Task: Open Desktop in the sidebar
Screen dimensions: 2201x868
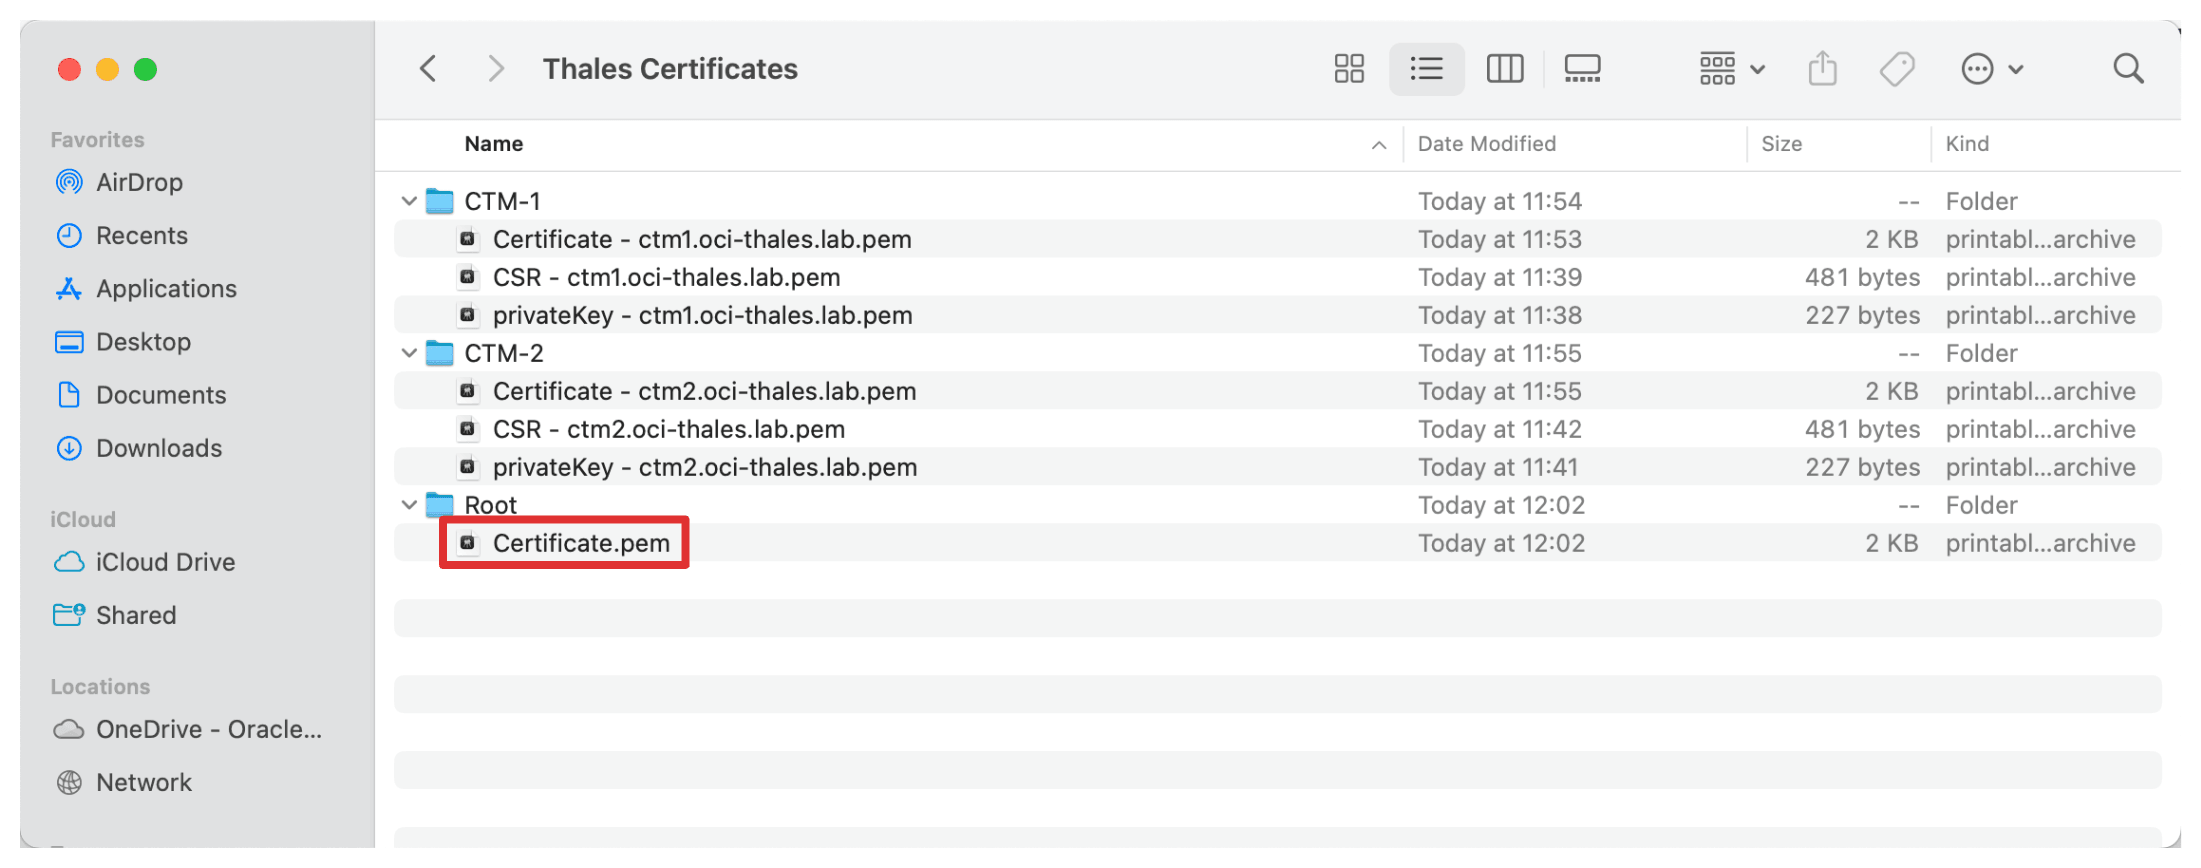Action: [x=123, y=341]
